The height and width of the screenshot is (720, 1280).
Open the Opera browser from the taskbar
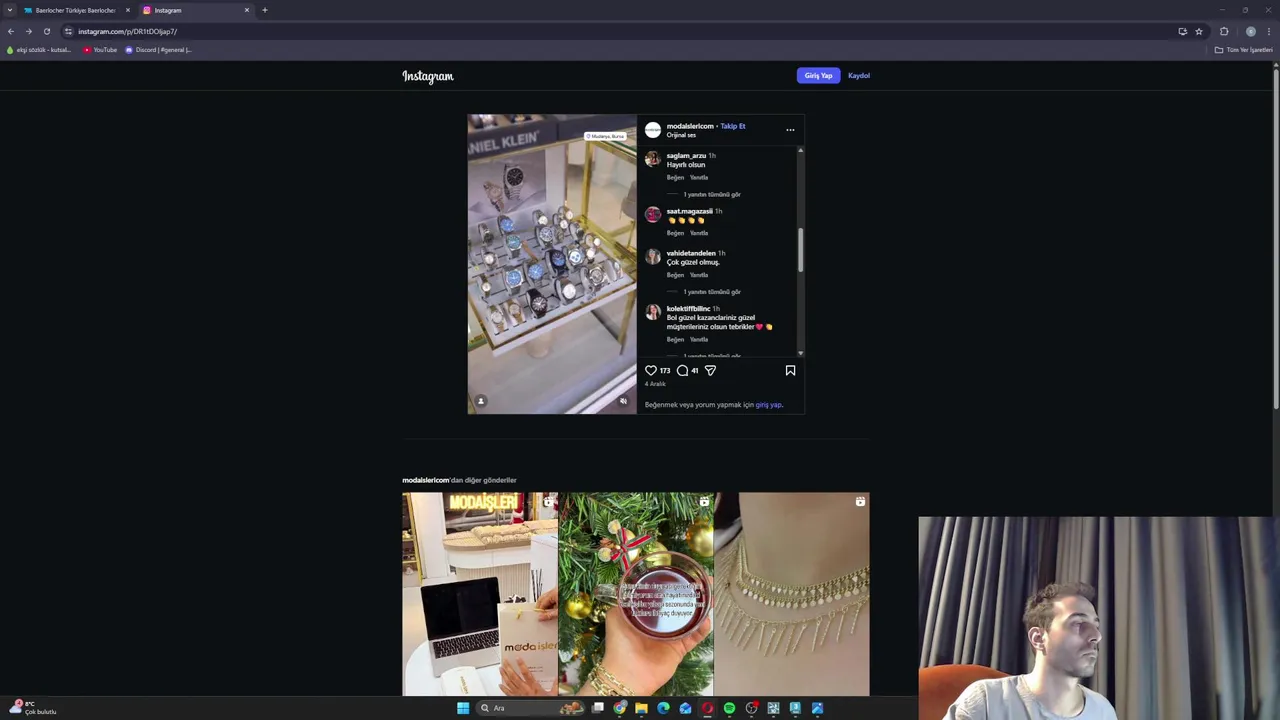coord(707,708)
